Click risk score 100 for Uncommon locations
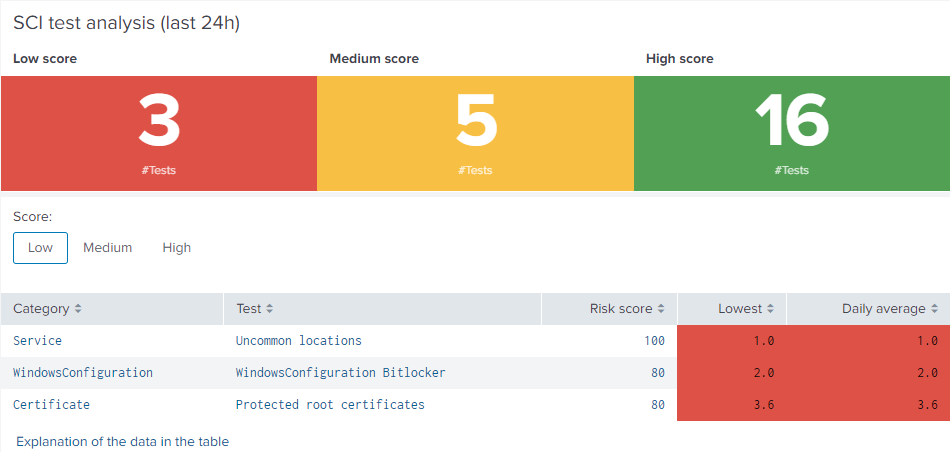Screen dimensions: 950x452 (654, 341)
